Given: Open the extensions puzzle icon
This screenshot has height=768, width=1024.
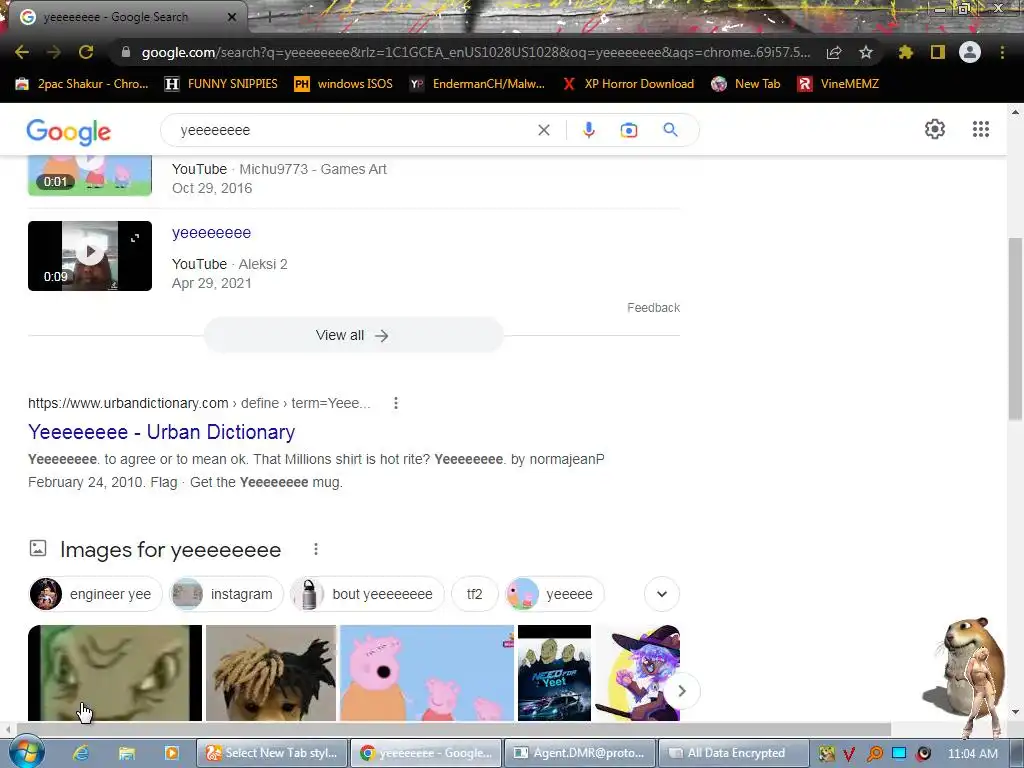Looking at the screenshot, I should (x=905, y=52).
